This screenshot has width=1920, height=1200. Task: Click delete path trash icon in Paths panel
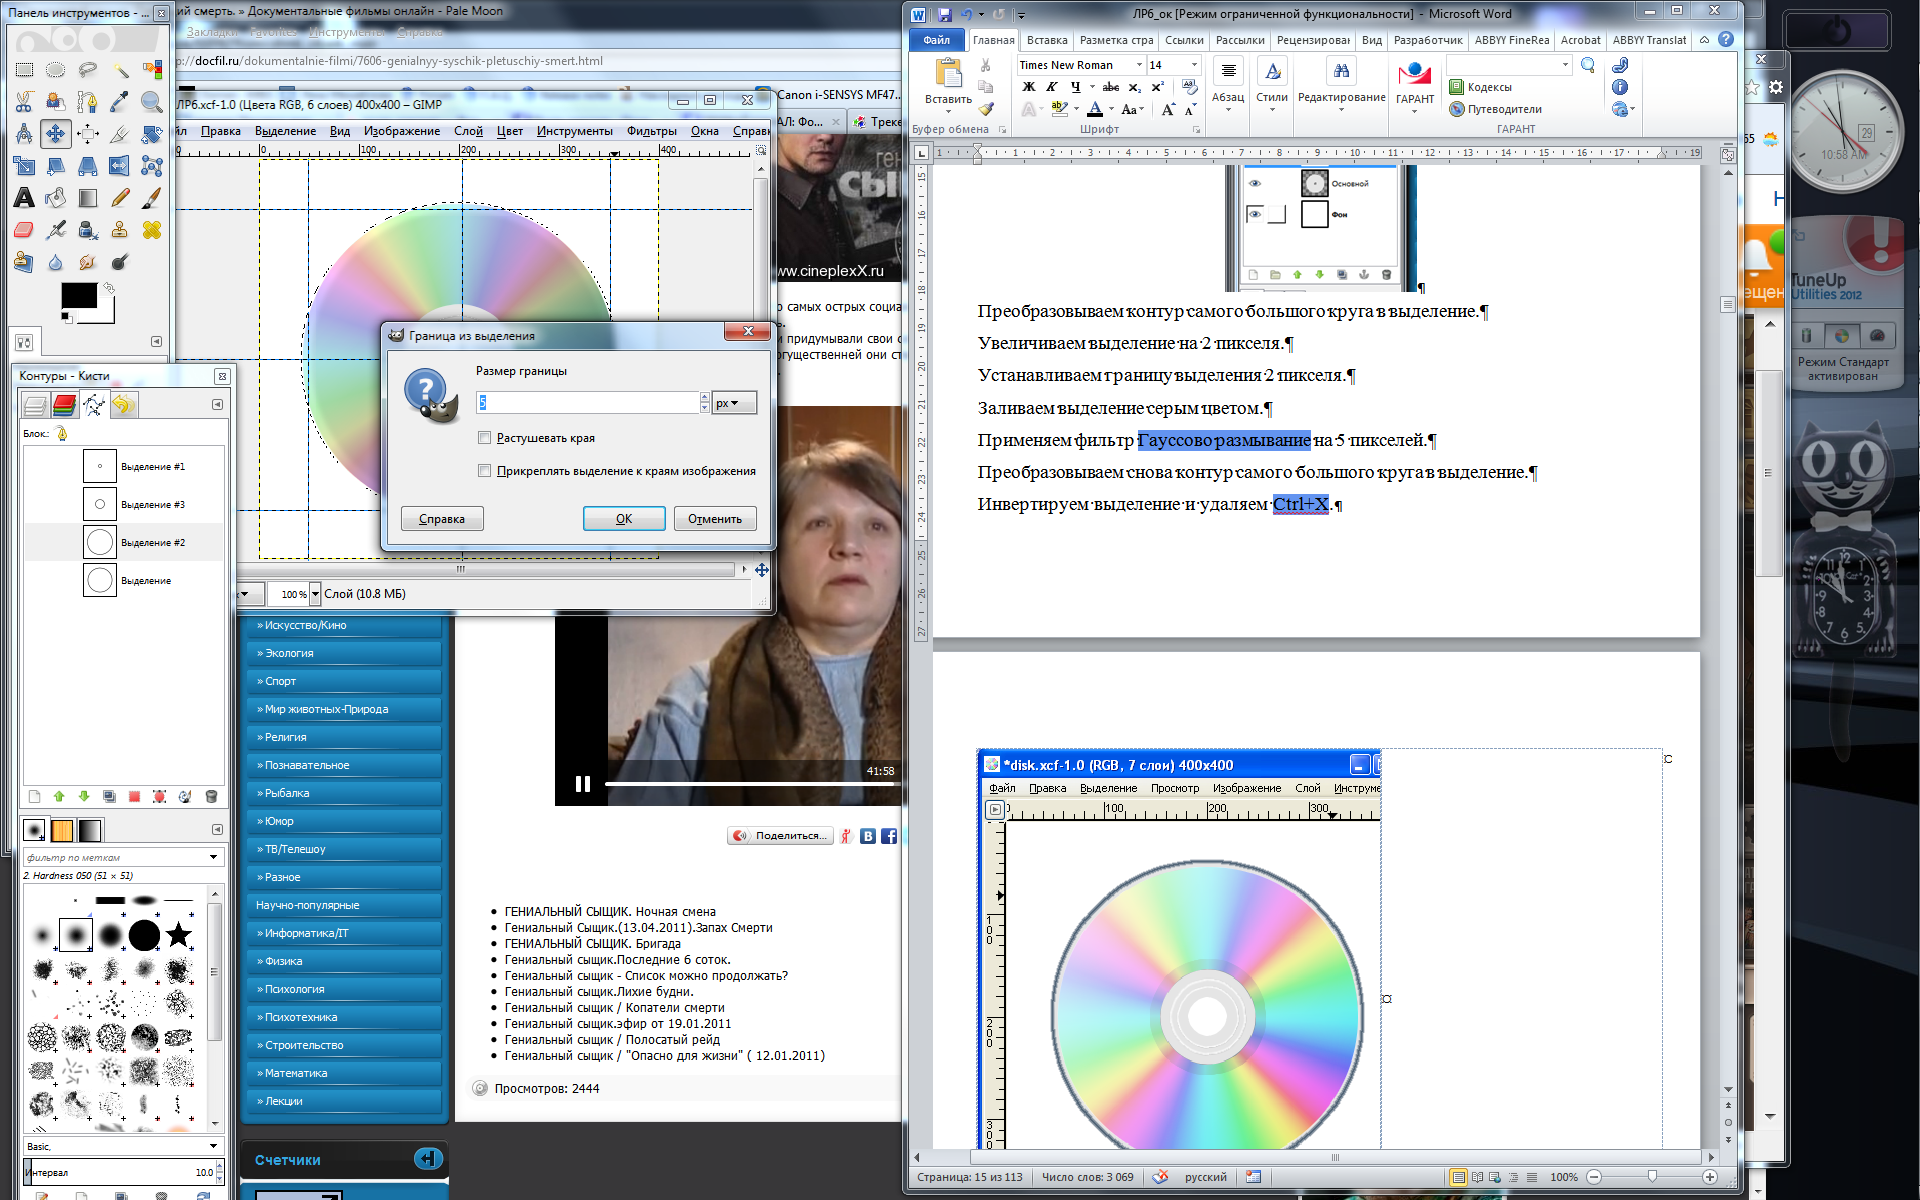point(211,797)
